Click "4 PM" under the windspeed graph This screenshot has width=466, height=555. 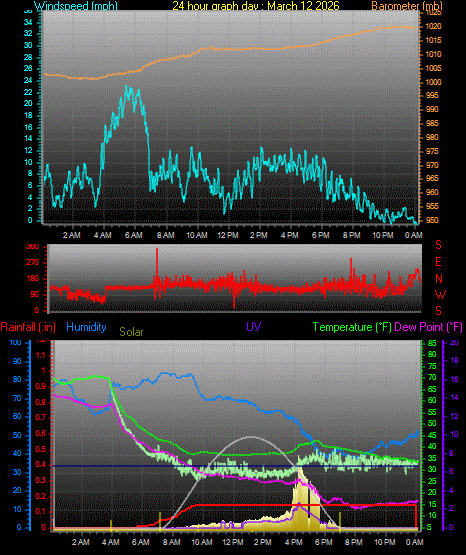(x=289, y=235)
